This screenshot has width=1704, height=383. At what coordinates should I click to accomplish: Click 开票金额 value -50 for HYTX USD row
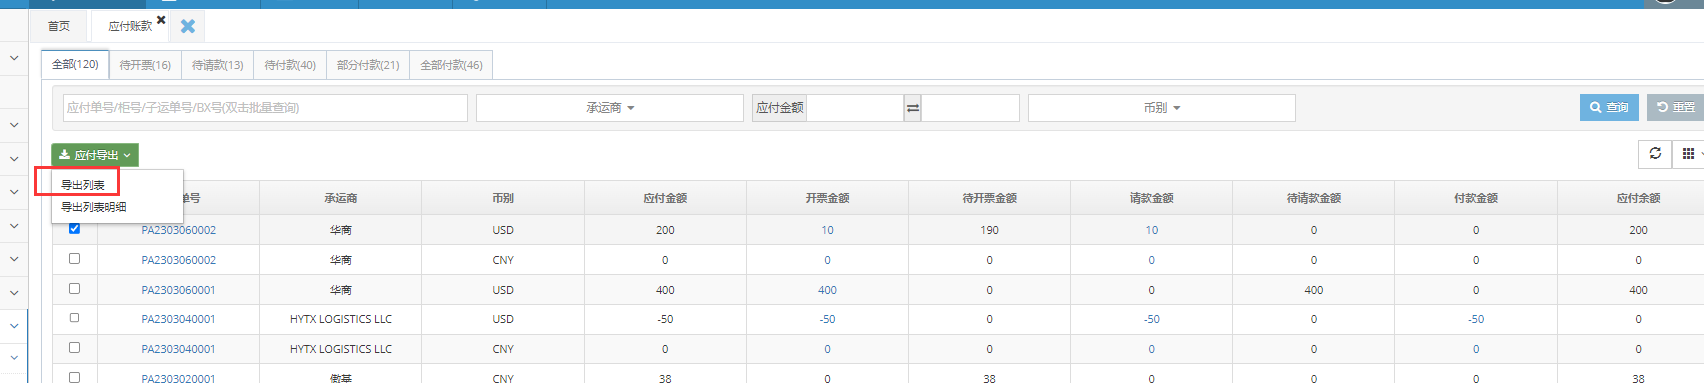click(827, 319)
